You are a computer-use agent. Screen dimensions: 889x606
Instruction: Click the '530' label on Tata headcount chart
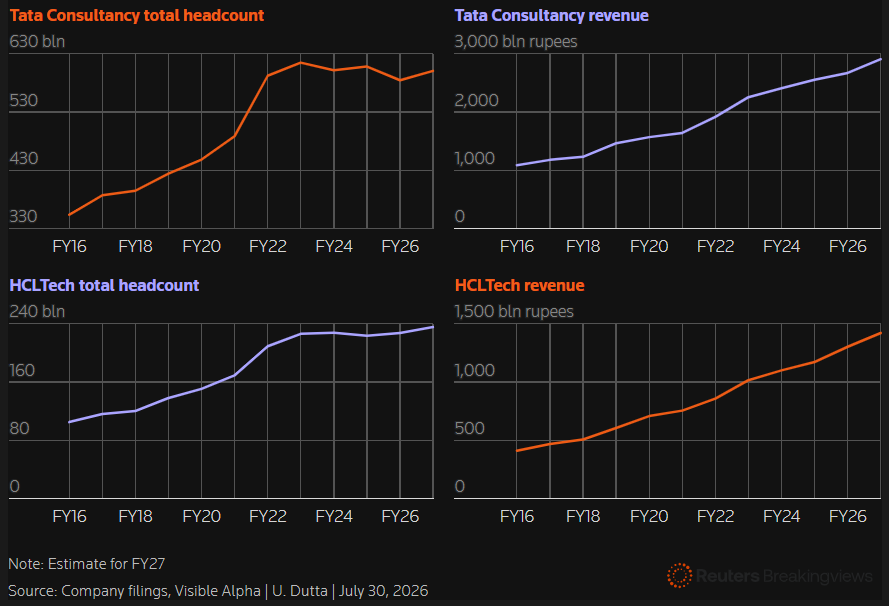click(x=24, y=100)
